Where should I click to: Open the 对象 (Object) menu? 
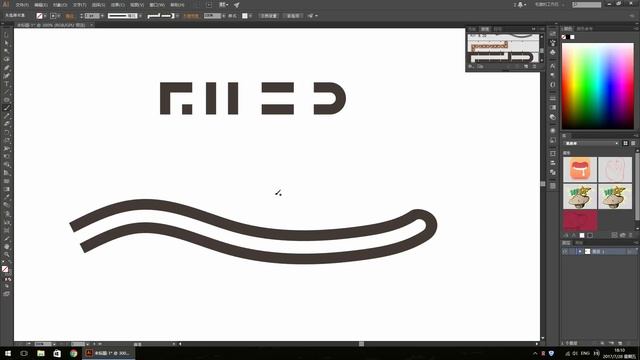[x=60, y=5]
